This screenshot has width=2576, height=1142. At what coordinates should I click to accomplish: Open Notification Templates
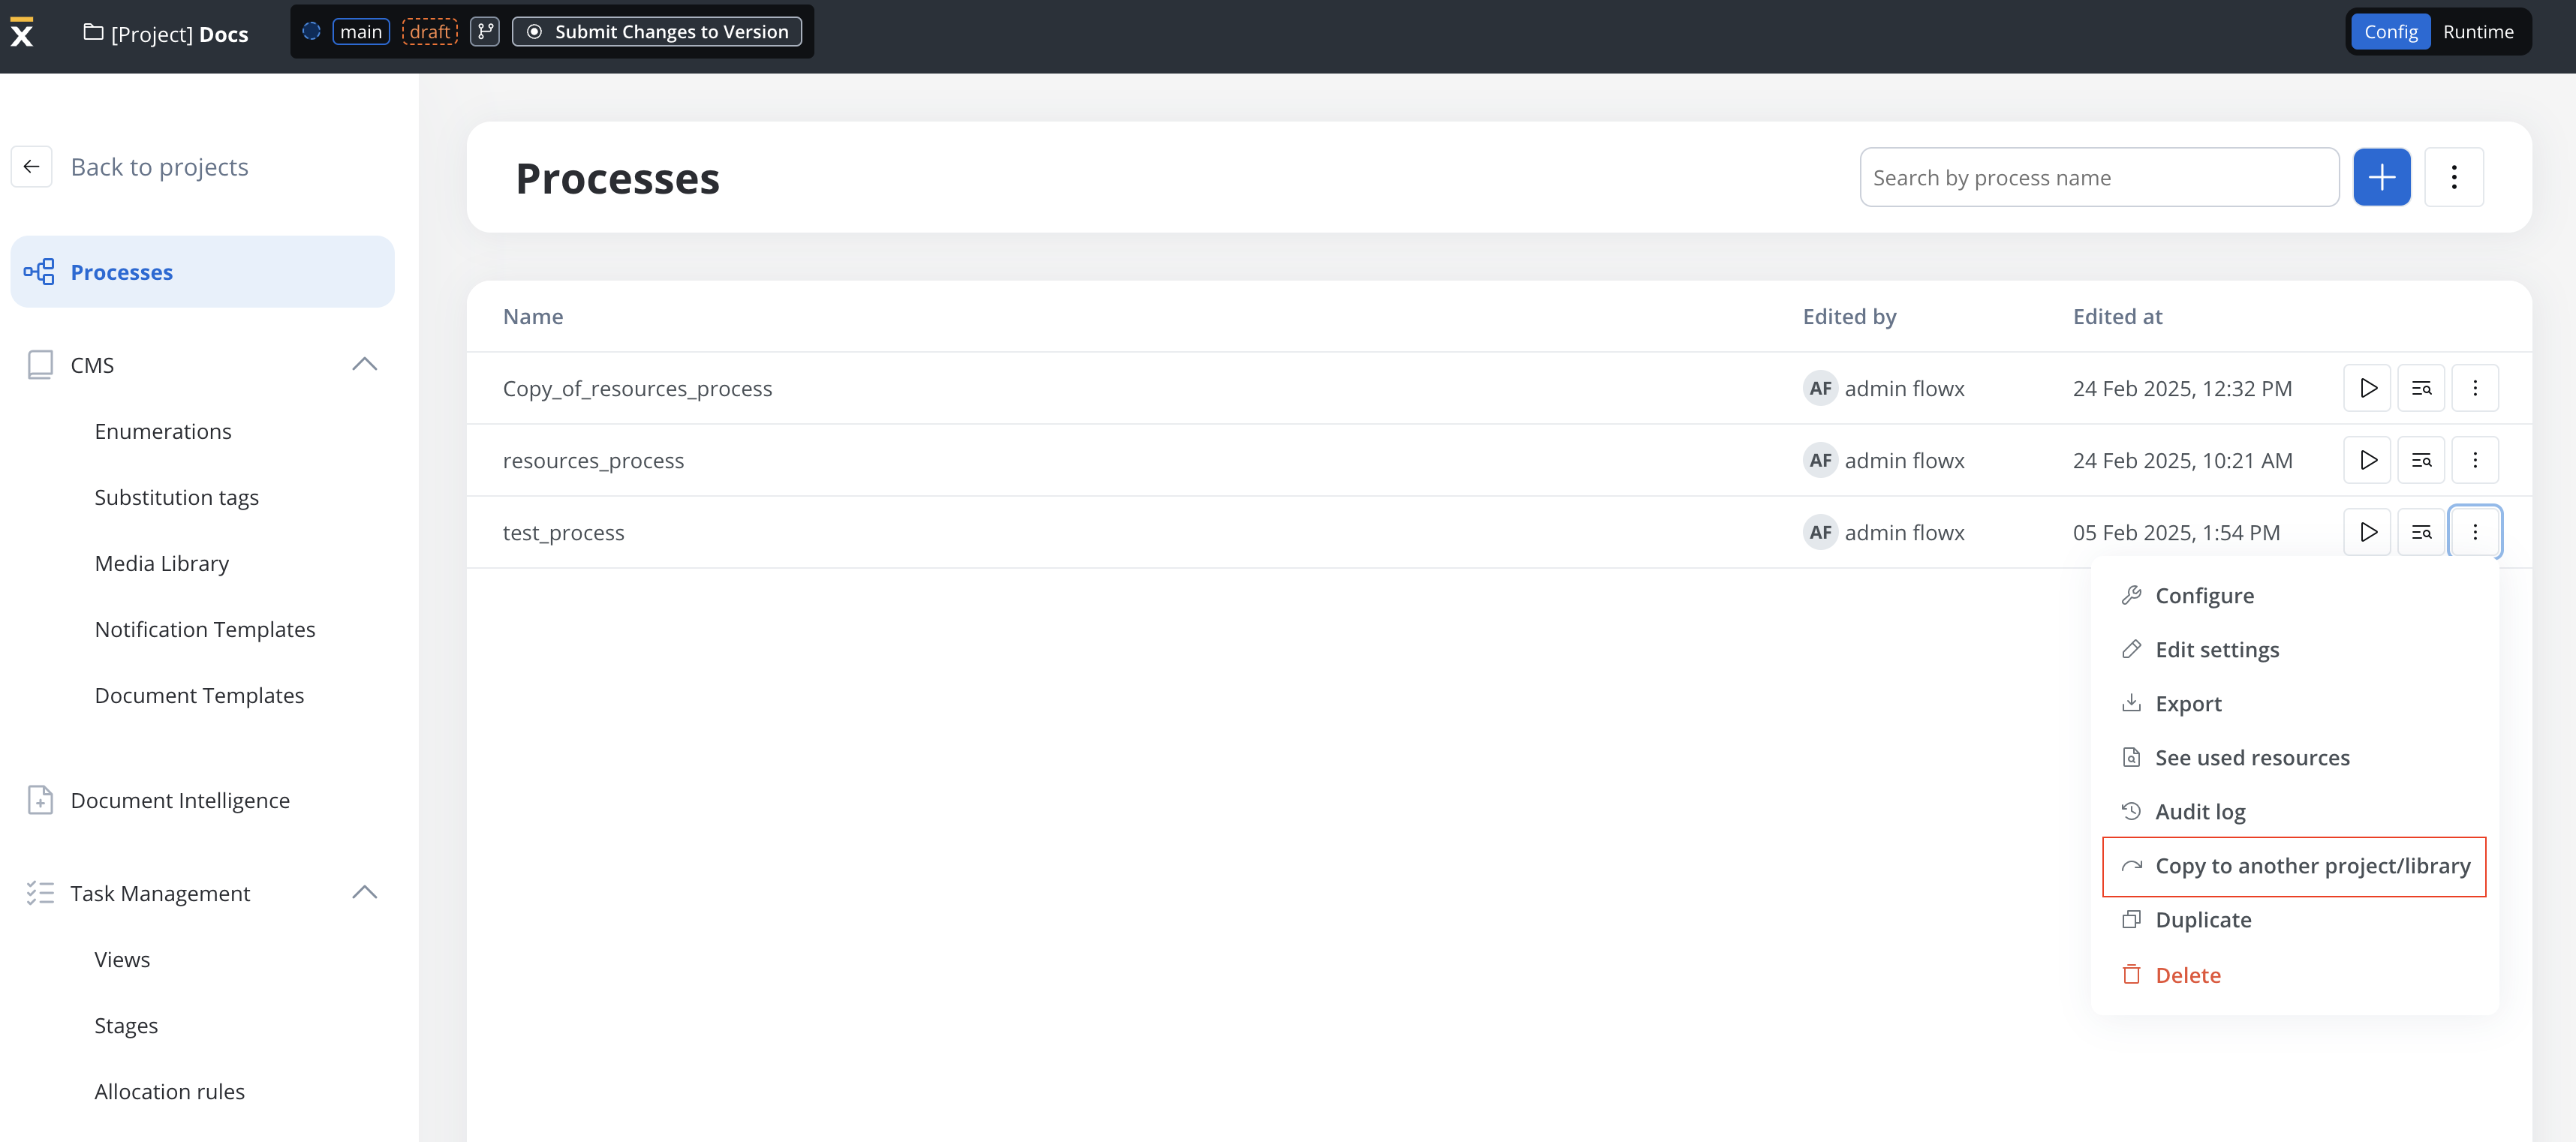click(205, 629)
